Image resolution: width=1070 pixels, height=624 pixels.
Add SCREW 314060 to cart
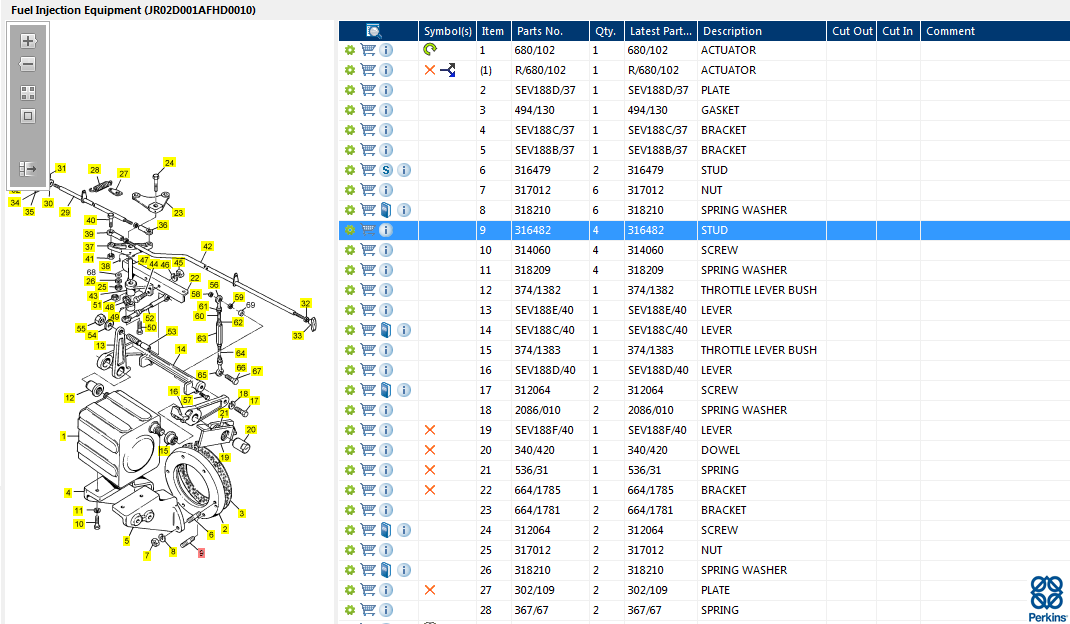click(x=368, y=250)
